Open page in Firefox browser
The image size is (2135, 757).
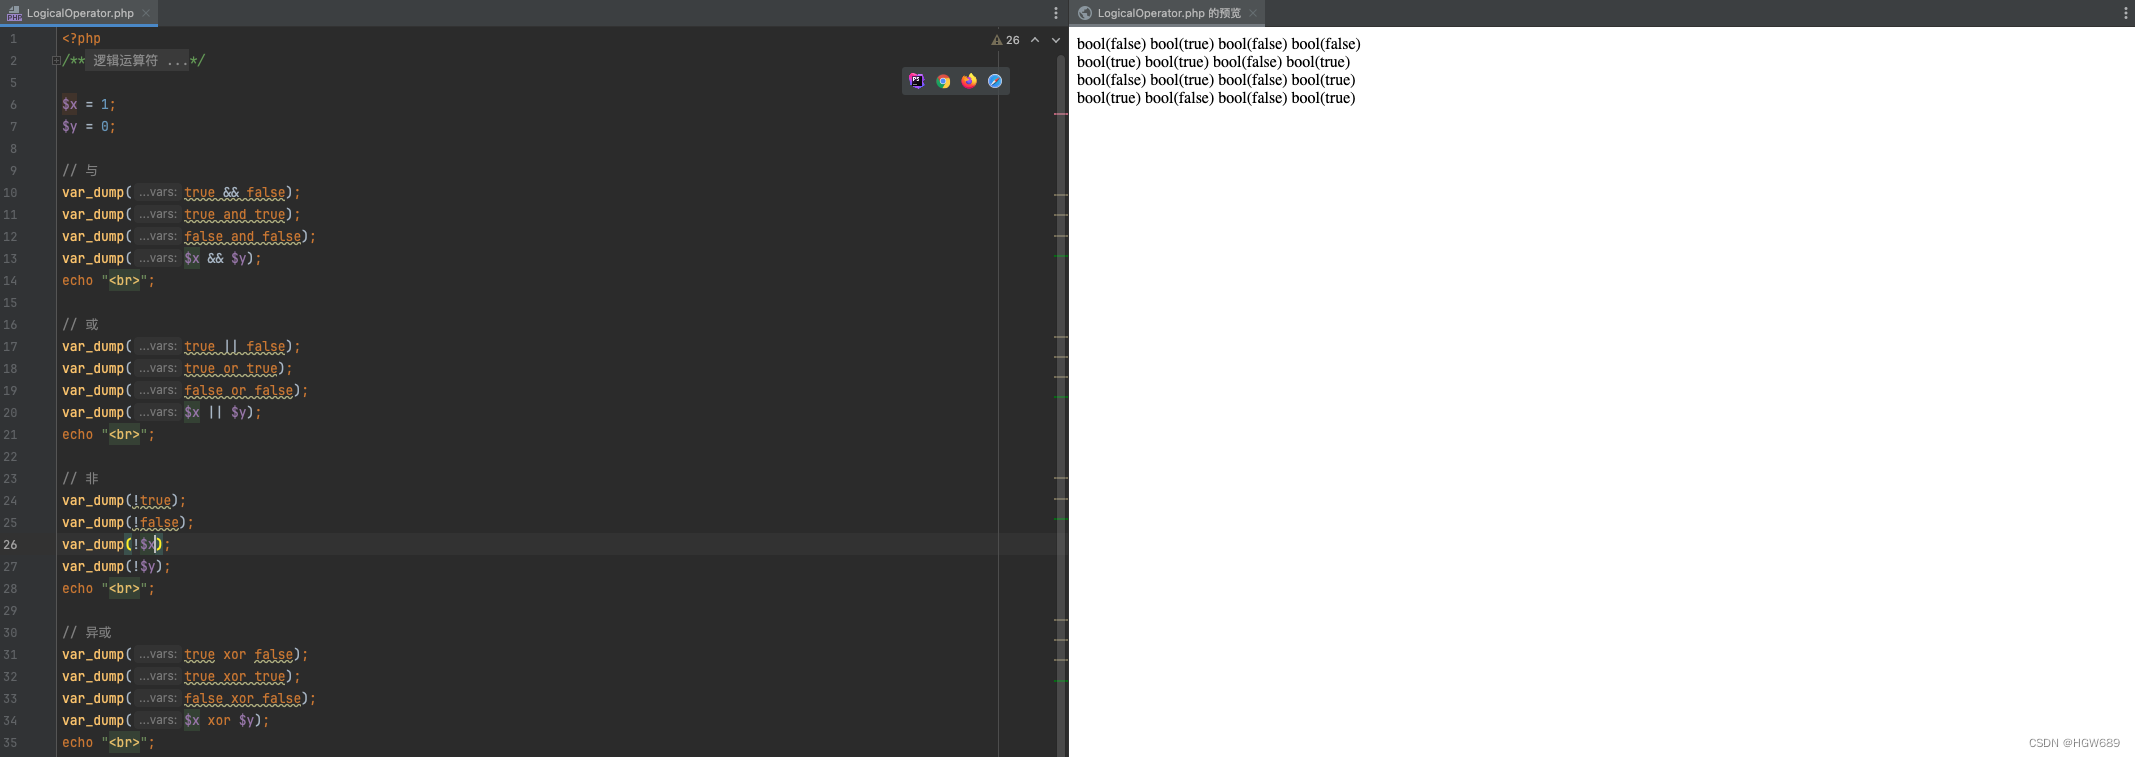pyautogui.click(x=969, y=81)
